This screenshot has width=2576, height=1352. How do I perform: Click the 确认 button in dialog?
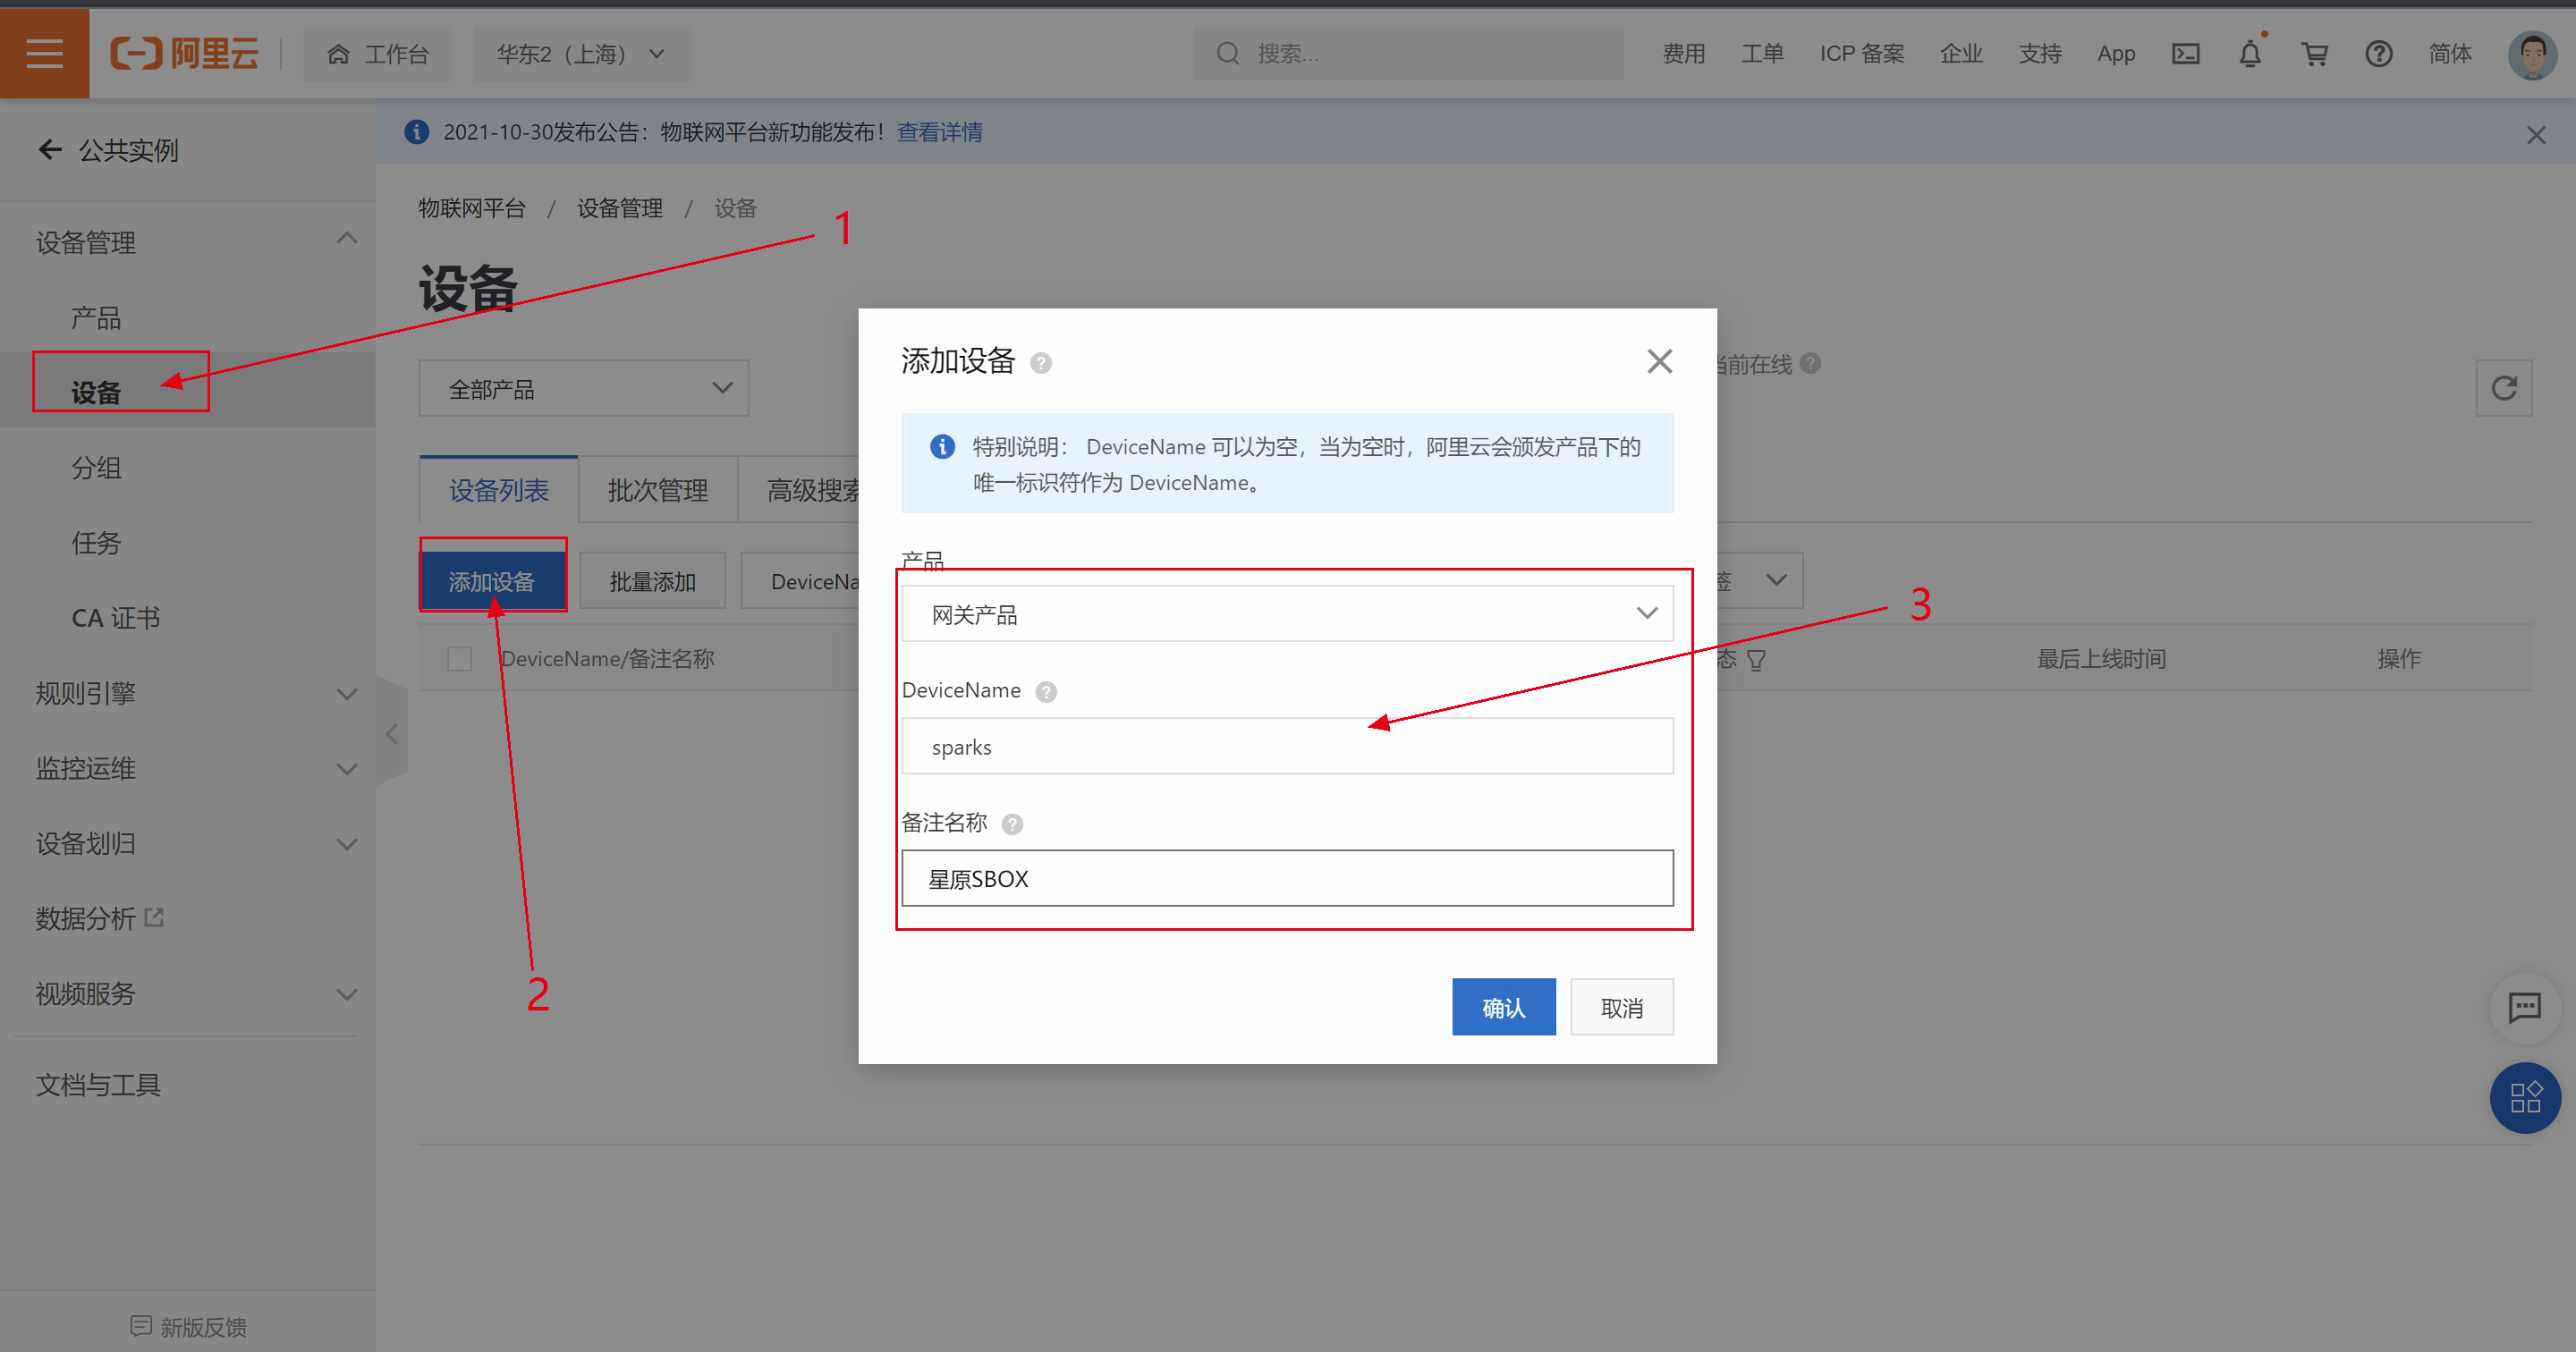tap(1503, 1007)
